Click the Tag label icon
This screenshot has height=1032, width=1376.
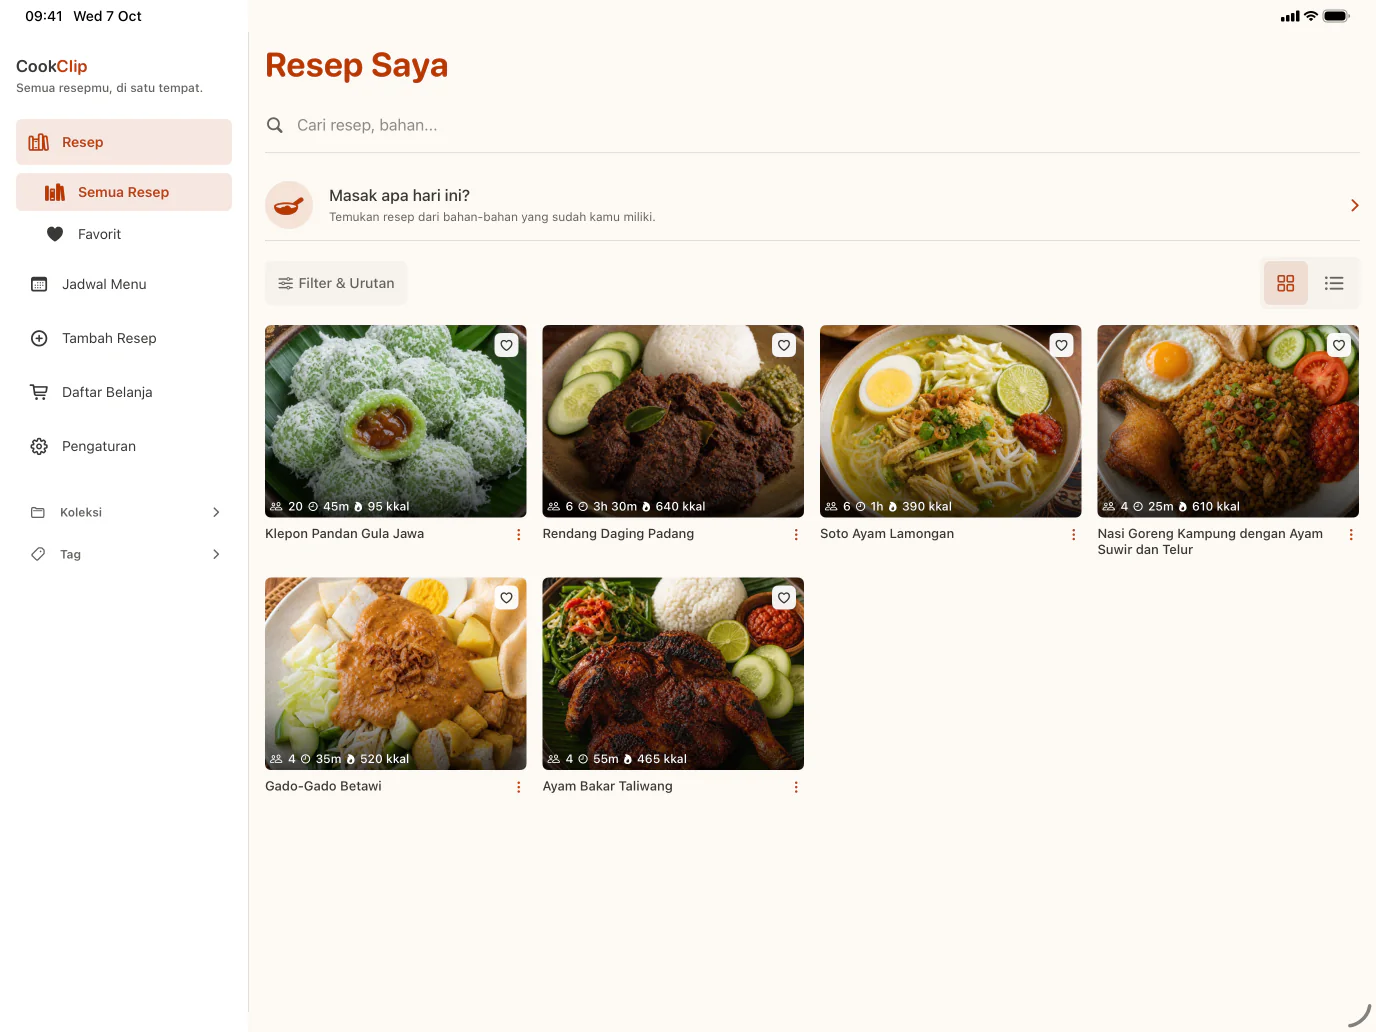pyautogui.click(x=38, y=554)
